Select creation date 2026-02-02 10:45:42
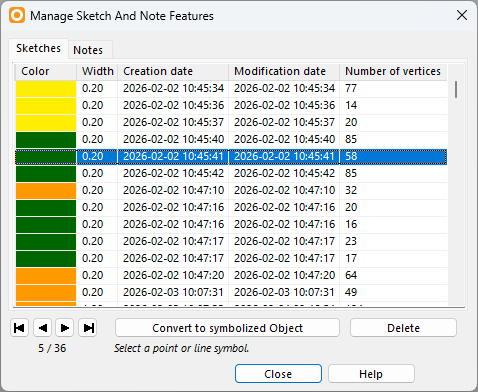The height and width of the screenshot is (392, 478). [x=173, y=173]
